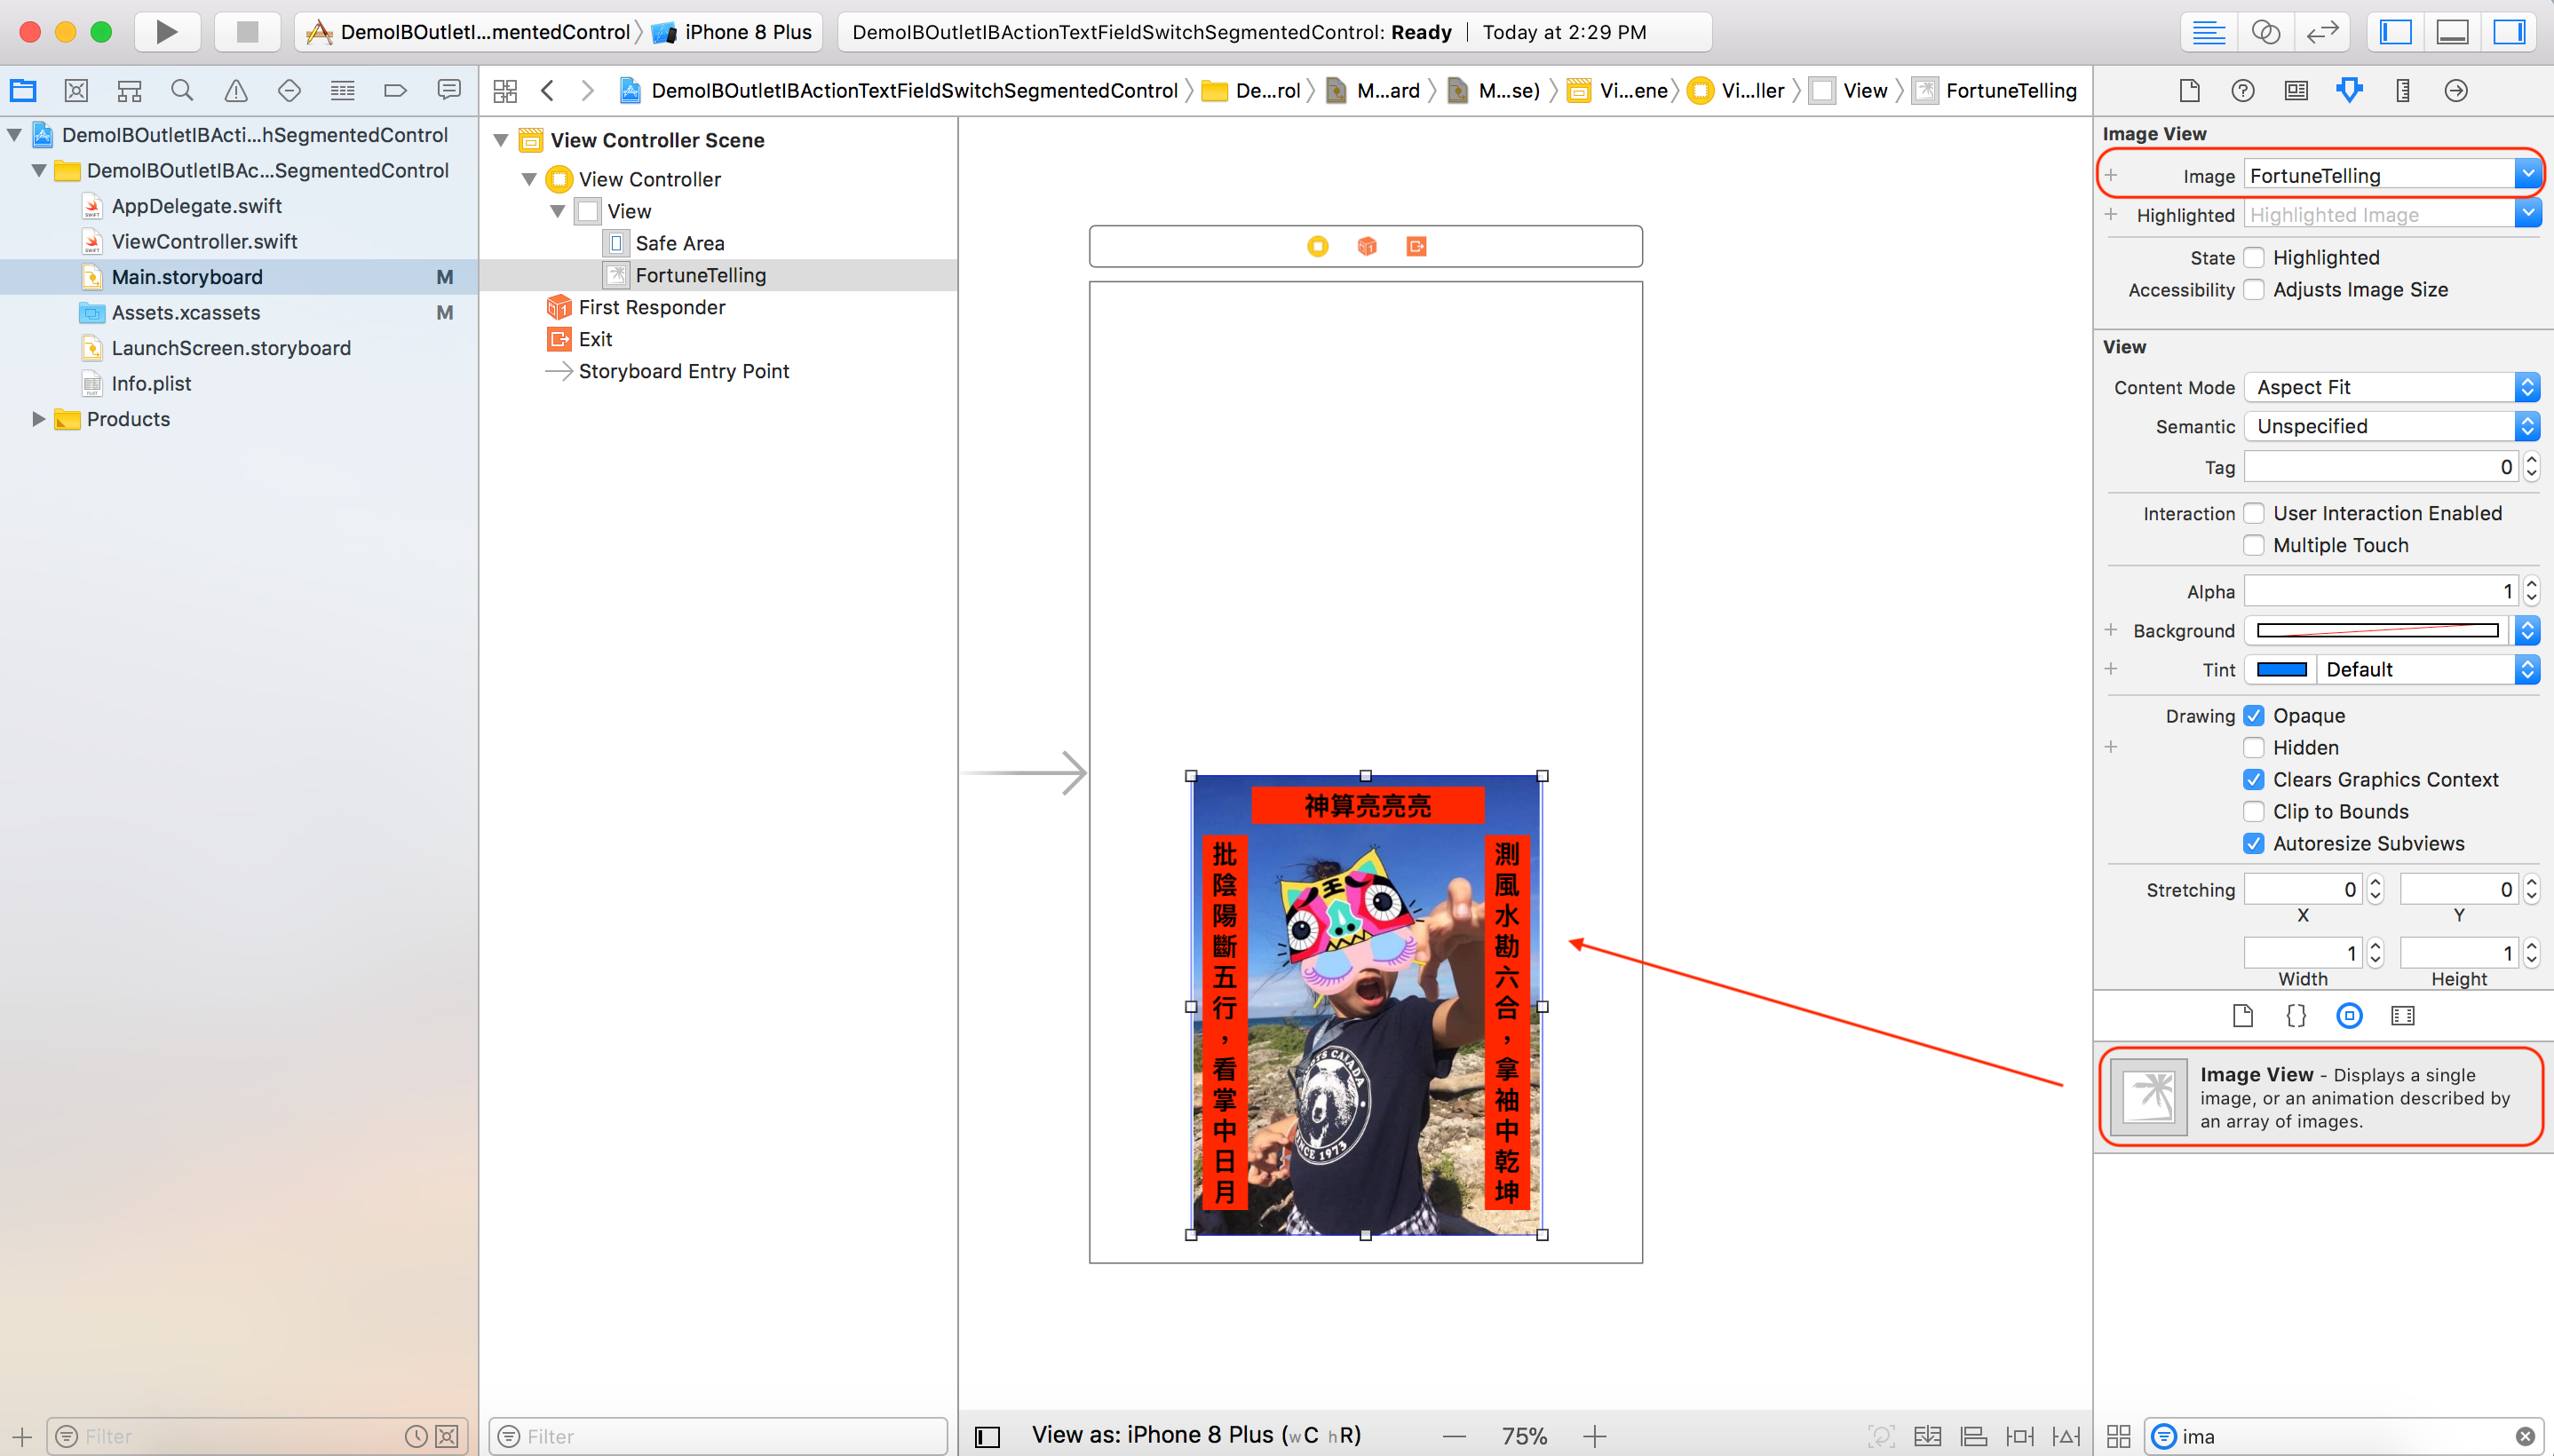This screenshot has height=1456, width=2554.
Task: Uncheck the Opaque drawing checkbox
Action: tap(2254, 716)
